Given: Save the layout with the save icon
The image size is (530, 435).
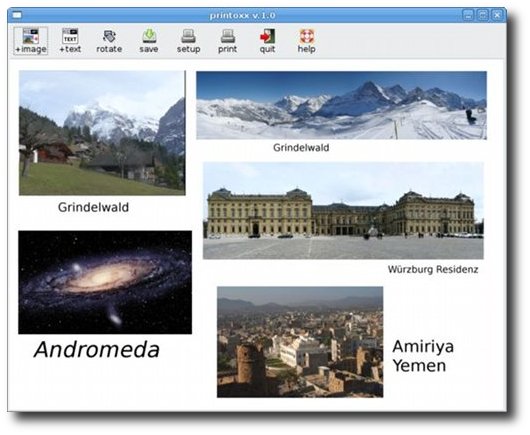Looking at the screenshot, I should (x=149, y=41).
